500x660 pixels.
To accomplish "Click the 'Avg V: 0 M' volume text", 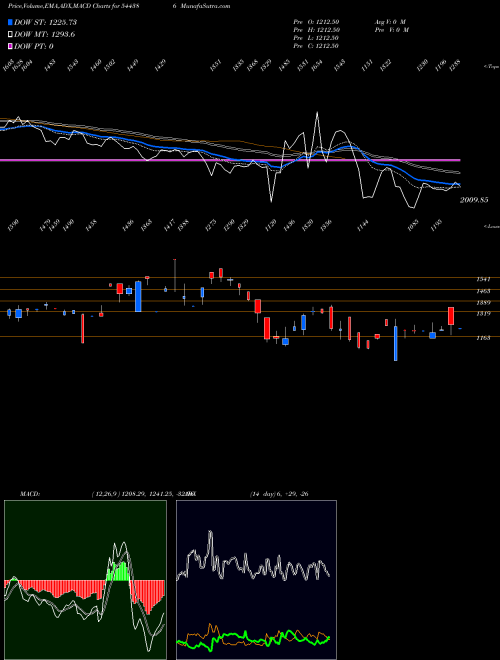I will [x=390, y=21].
